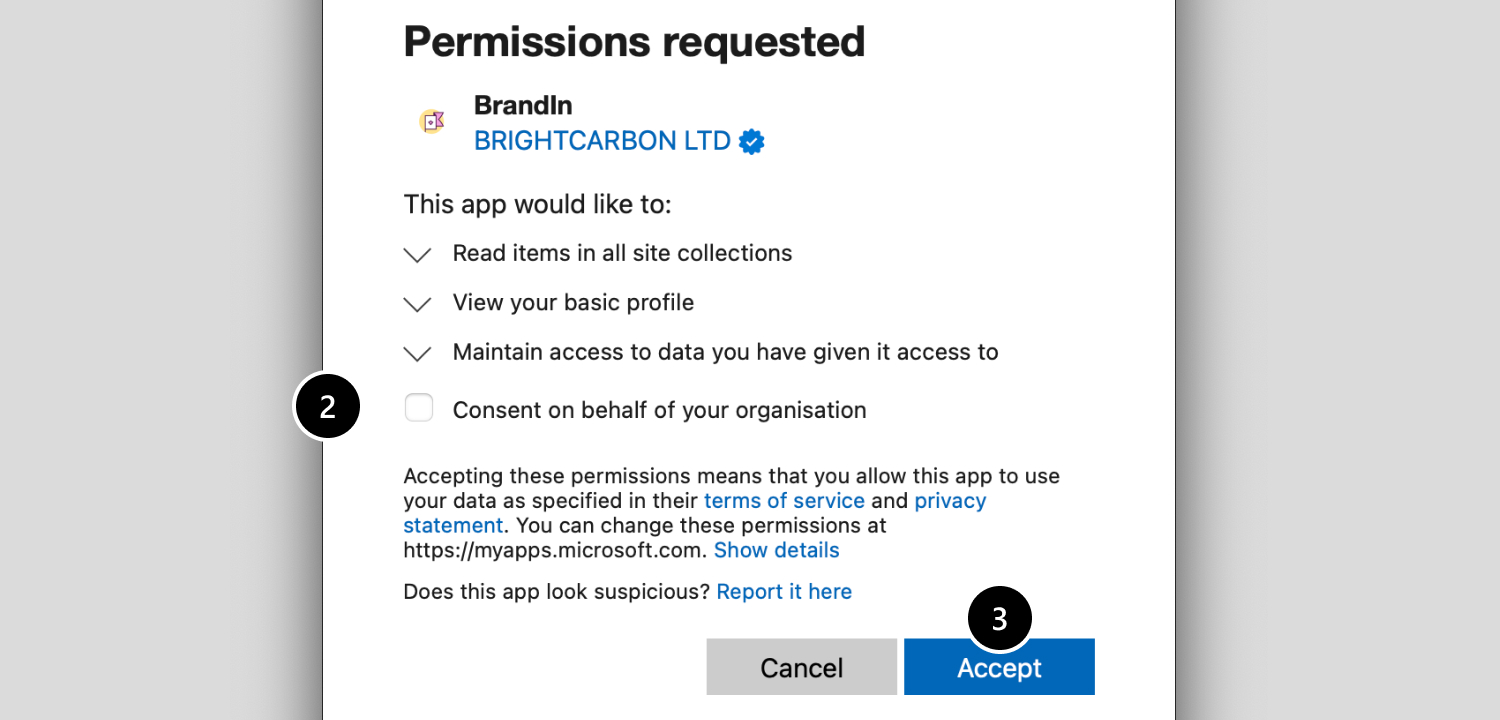Click the numbered step 3 marker
Viewport: 1500px width, 720px height.
click(999, 619)
